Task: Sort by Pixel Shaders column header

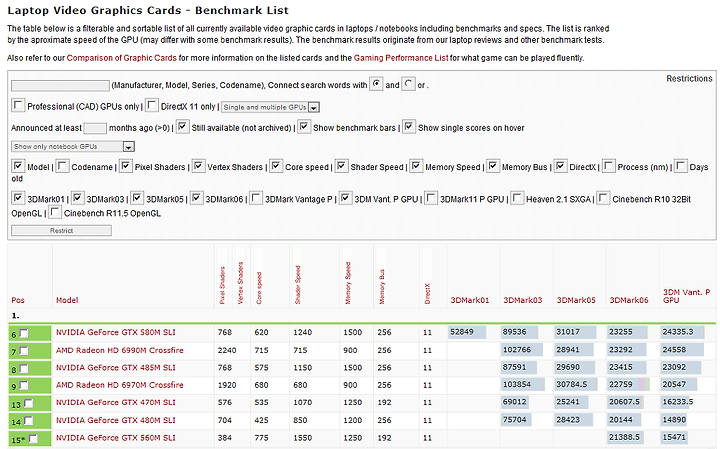Action: (222, 285)
